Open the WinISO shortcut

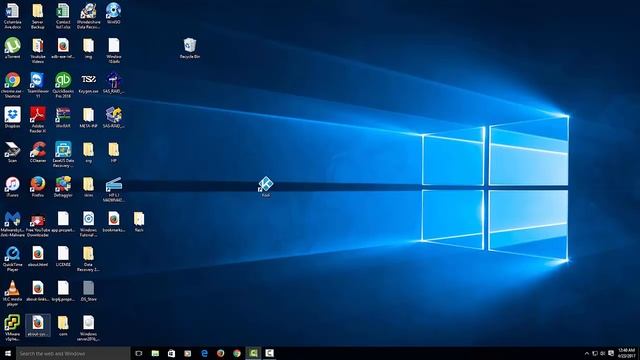coord(113,13)
